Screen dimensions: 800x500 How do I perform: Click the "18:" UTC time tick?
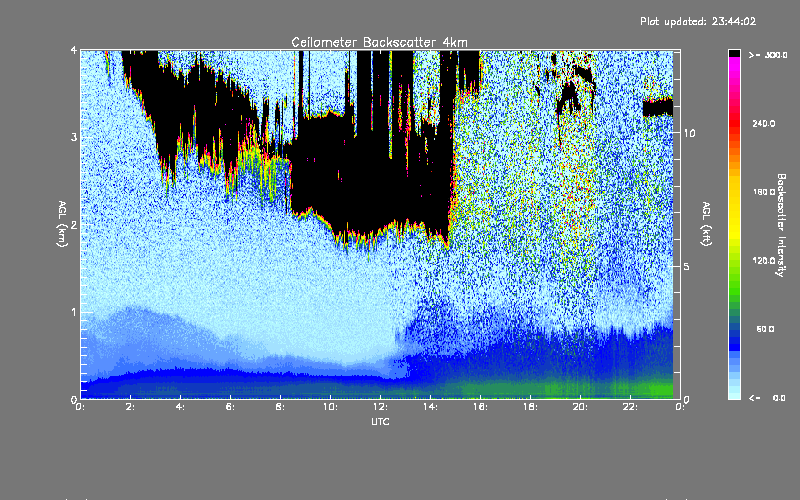531,407
